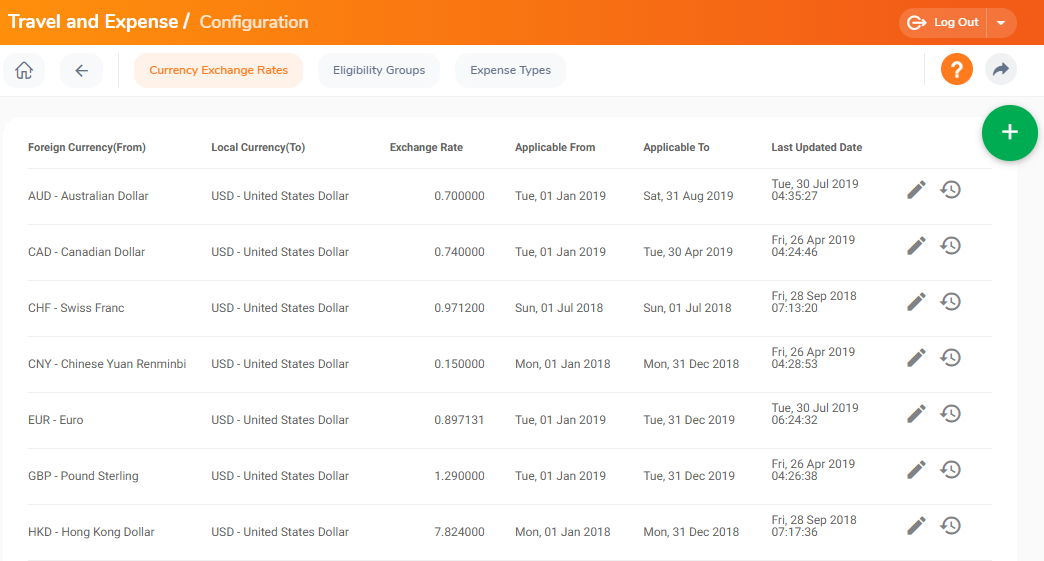This screenshot has height=561, width=1044.
Task: Select the Currency Exchange Rates tab
Action: (x=218, y=70)
